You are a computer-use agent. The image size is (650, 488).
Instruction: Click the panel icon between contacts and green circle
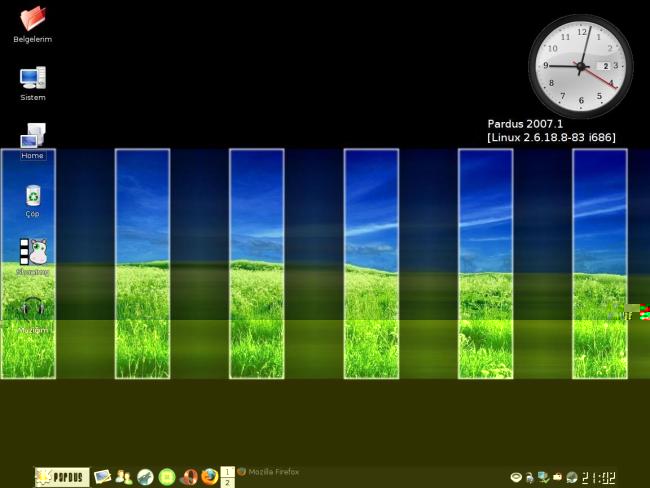tap(146, 477)
